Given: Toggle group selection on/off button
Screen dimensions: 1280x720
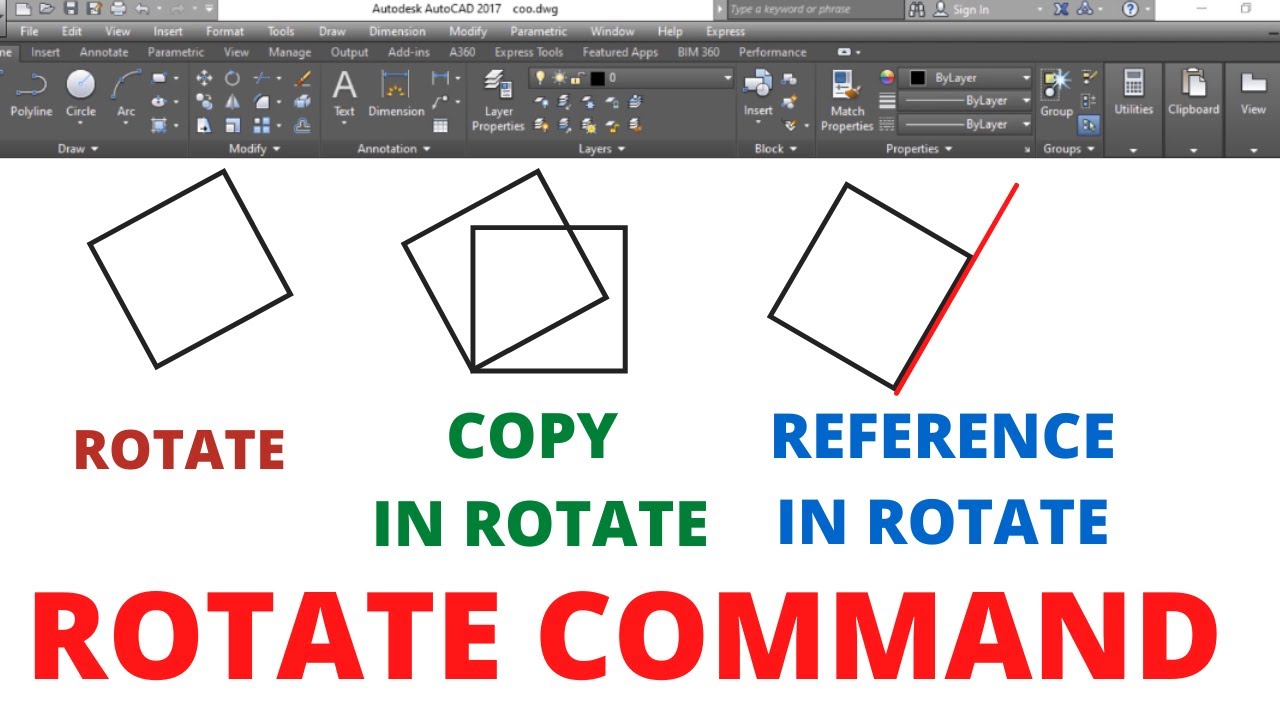Looking at the screenshot, I should pyautogui.click(x=1090, y=125).
